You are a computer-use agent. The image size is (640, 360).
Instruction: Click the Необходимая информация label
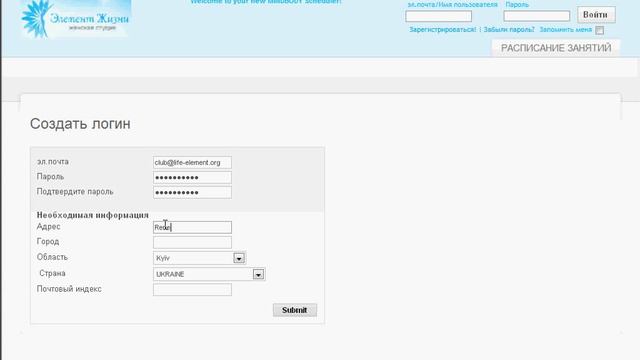[93, 215]
